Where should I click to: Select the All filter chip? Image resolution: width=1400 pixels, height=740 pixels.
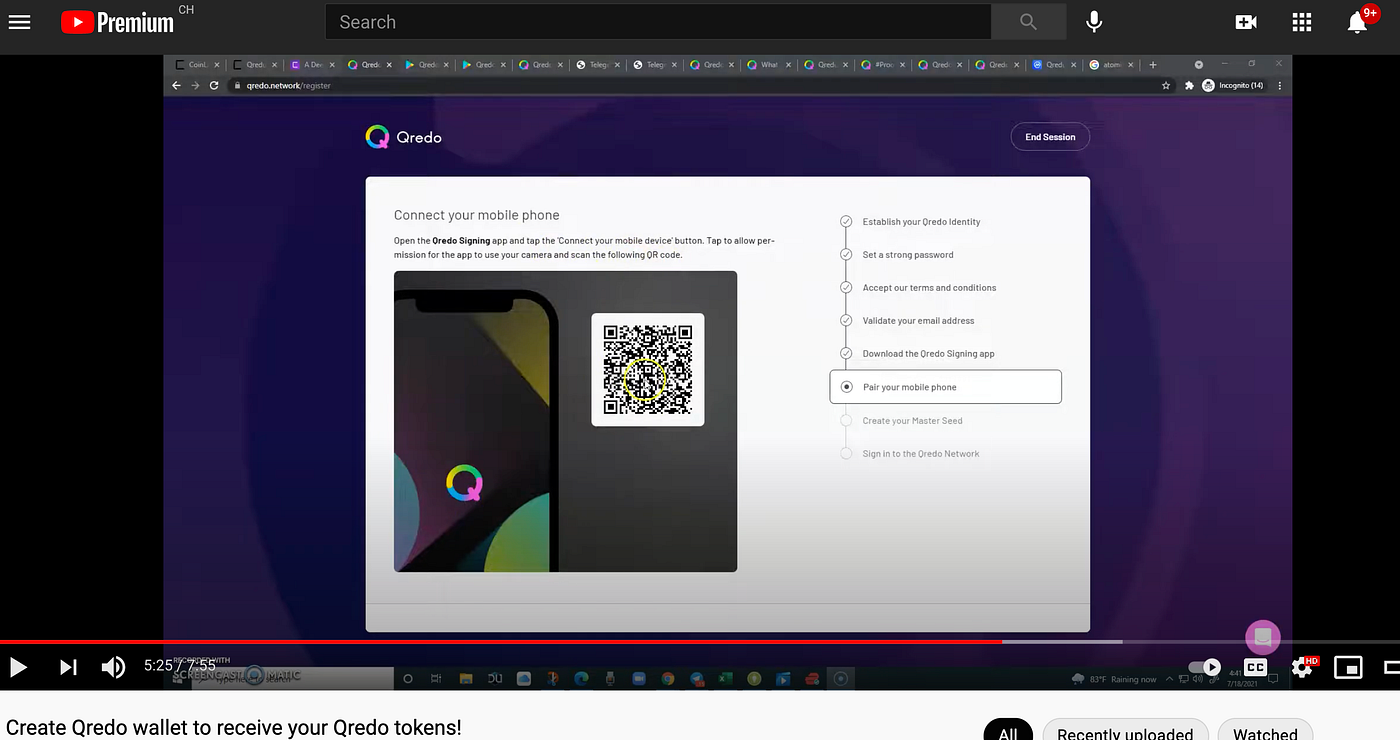(x=1008, y=733)
